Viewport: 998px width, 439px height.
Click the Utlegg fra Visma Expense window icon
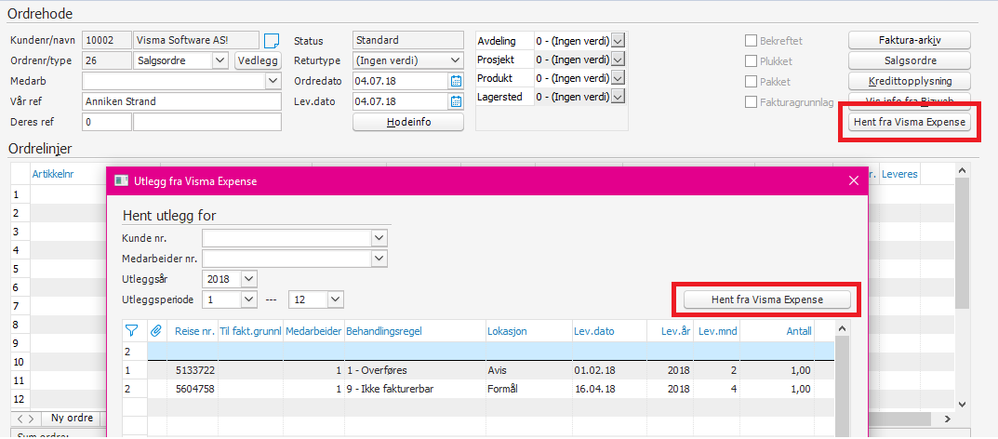pyautogui.click(x=120, y=181)
